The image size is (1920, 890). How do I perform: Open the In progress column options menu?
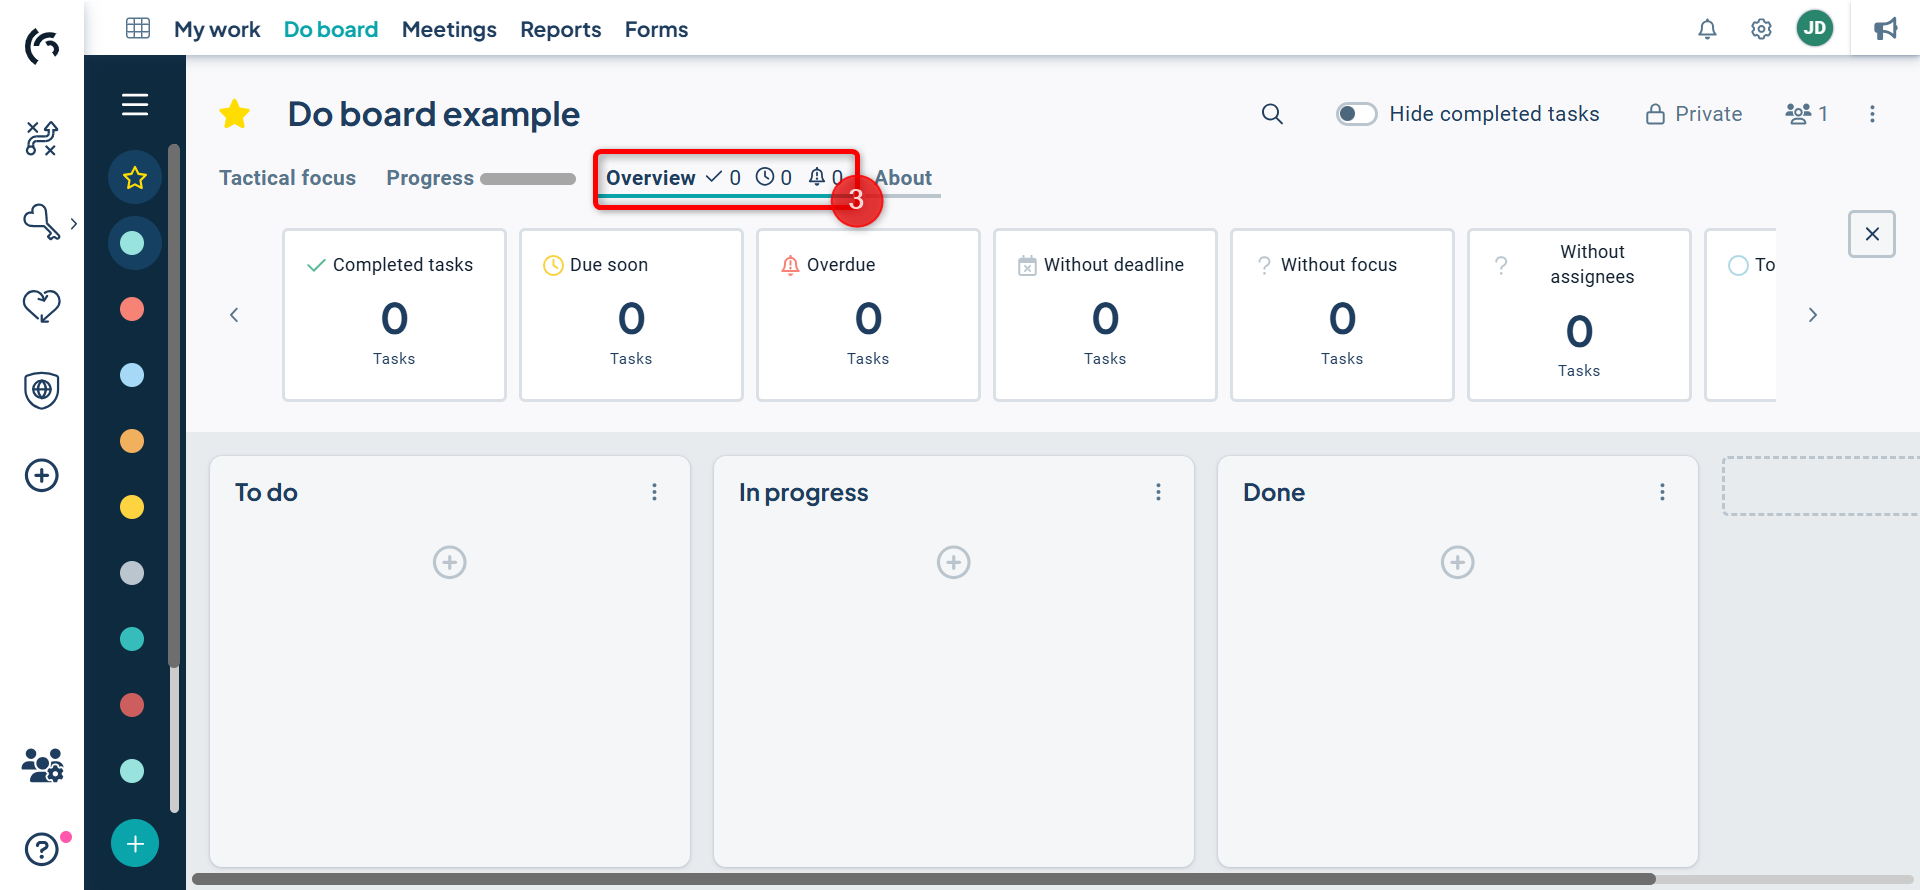click(x=1158, y=492)
